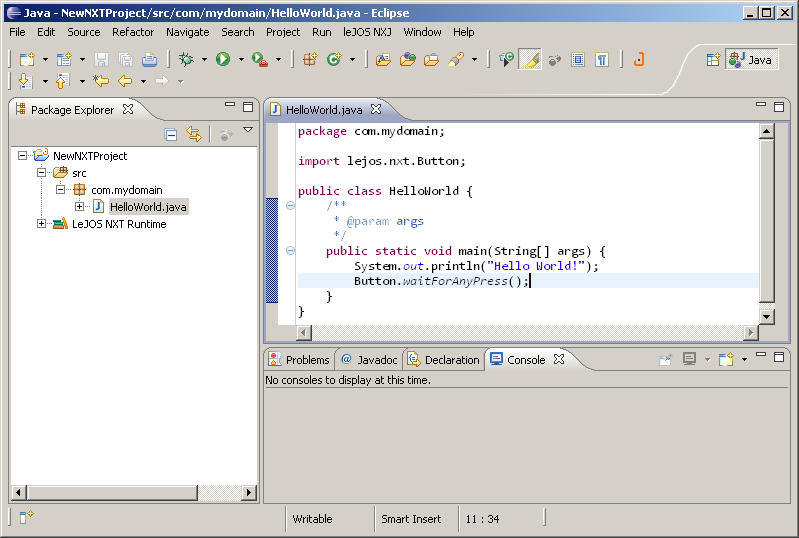
Task: Click the Print icon in toolbar
Action: point(149,60)
